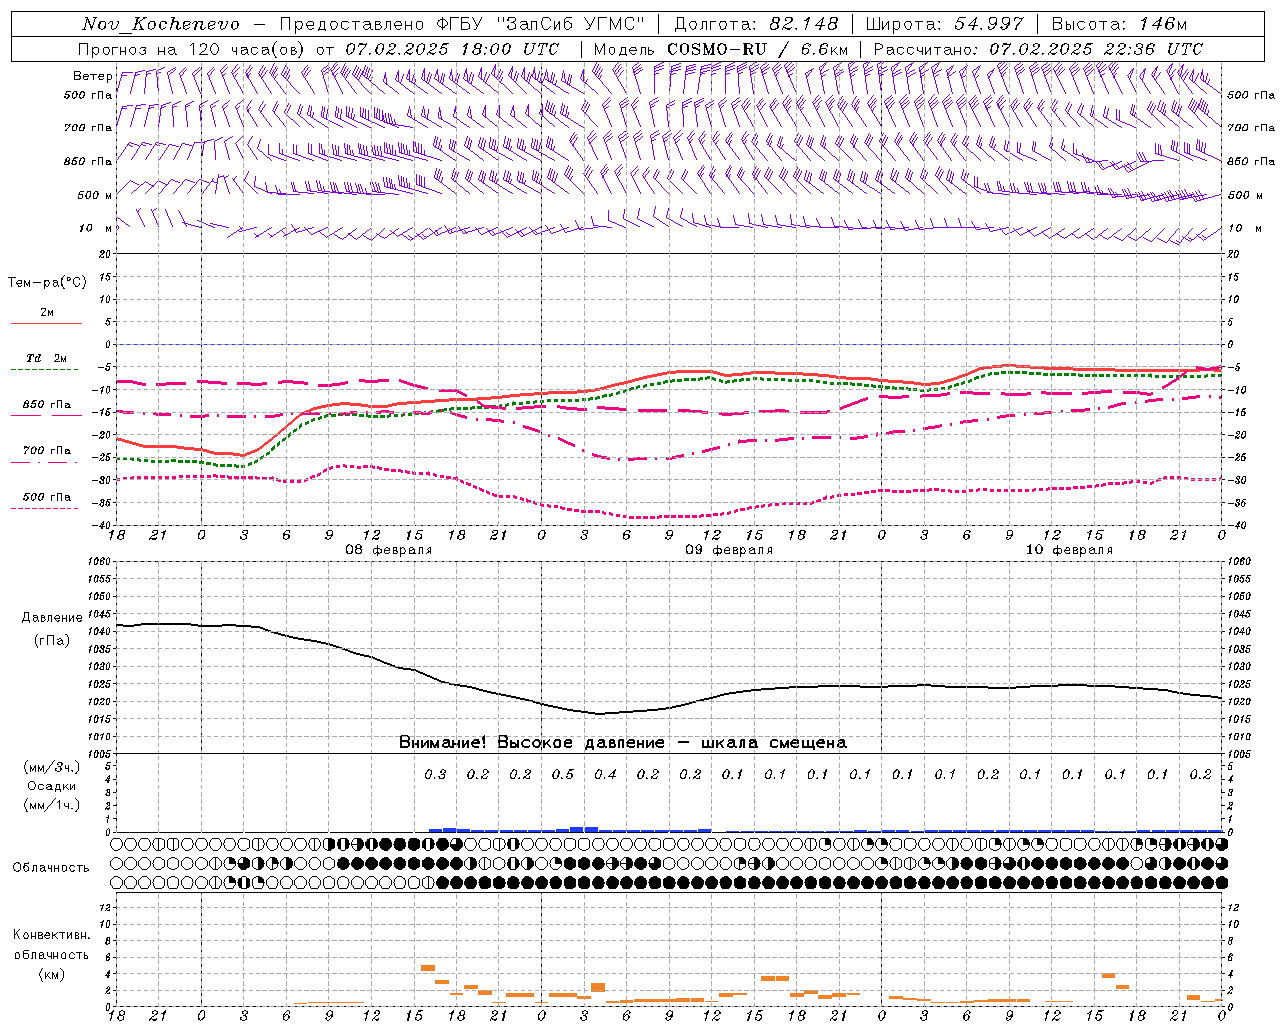Select the left 500 м wind level label
This screenshot has height=1024, width=1280.
pyautogui.click(x=94, y=195)
